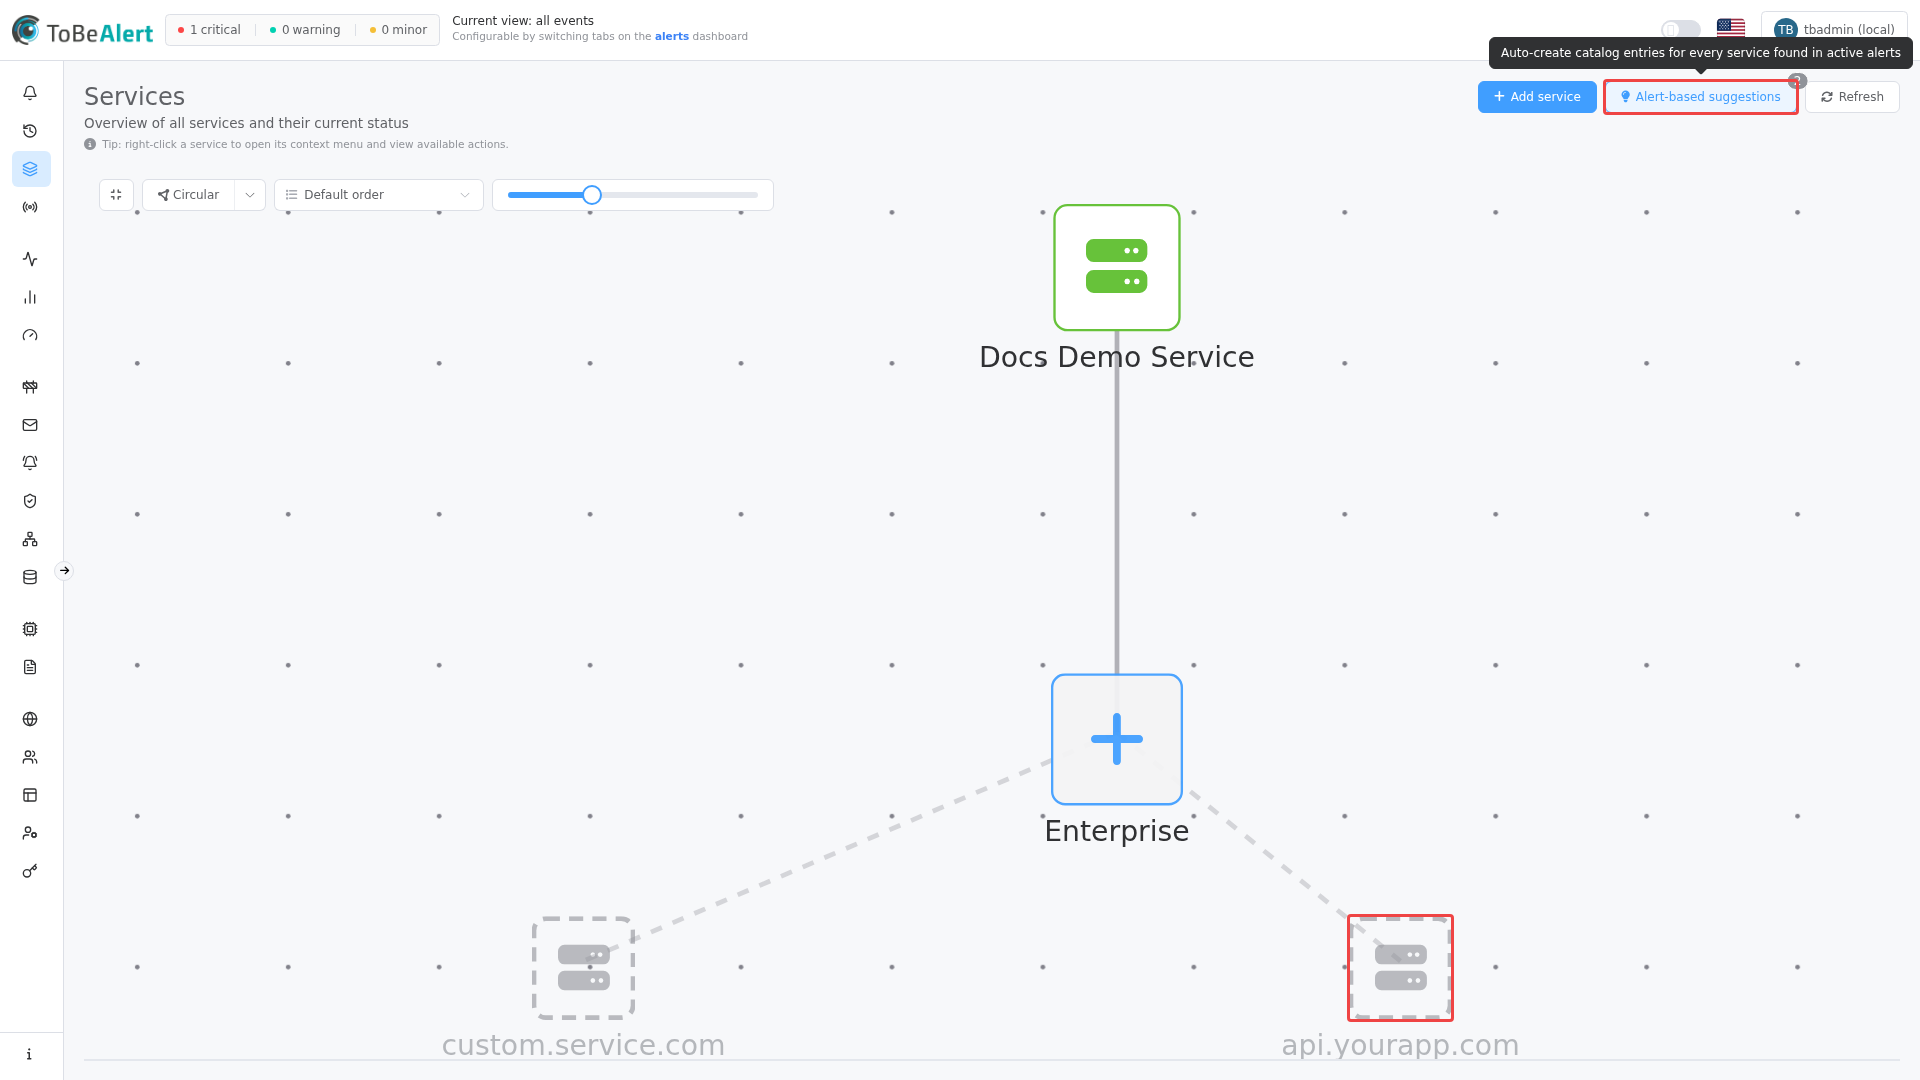
Task: Click the Enterprise plus node
Action: tap(1117, 739)
